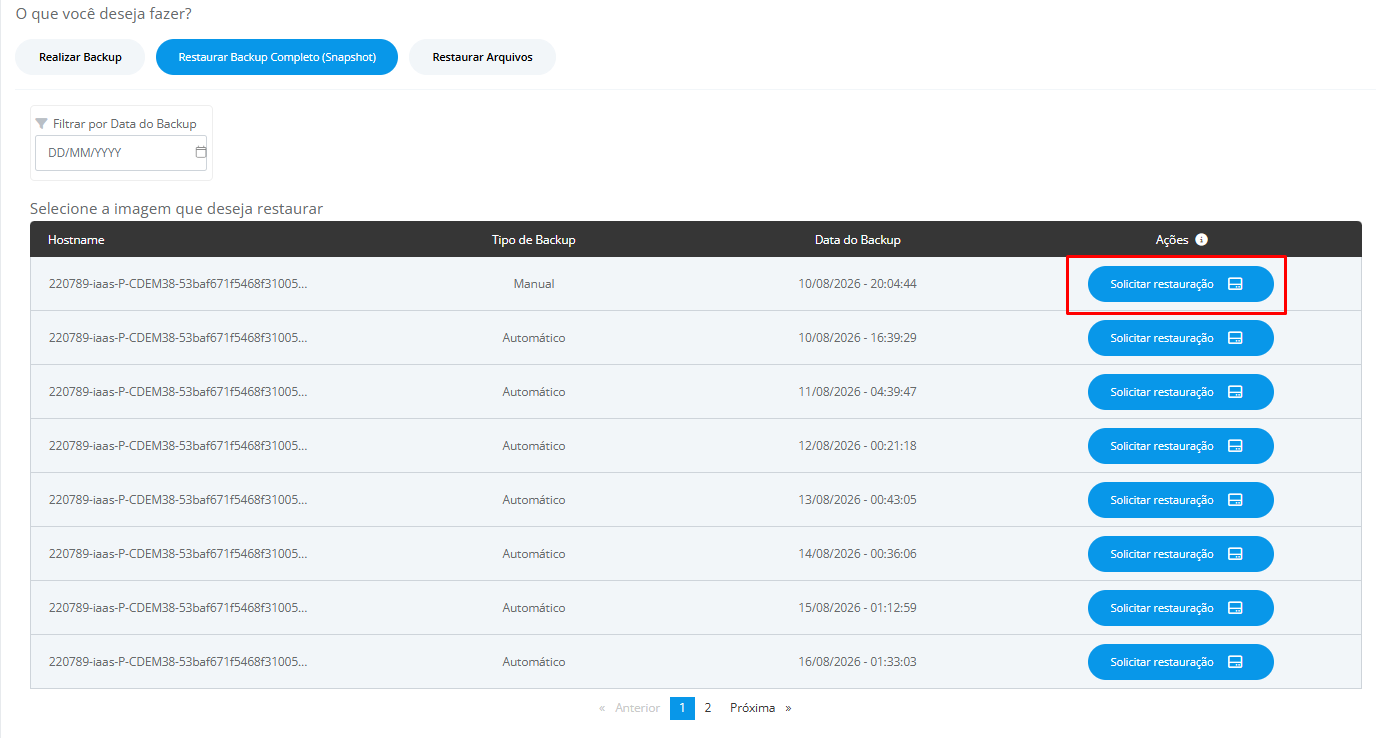Image resolution: width=1383 pixels, height=738 pixels.
Task: Click the date 13/08/2026 - 00:43:05
Action: 857,500
